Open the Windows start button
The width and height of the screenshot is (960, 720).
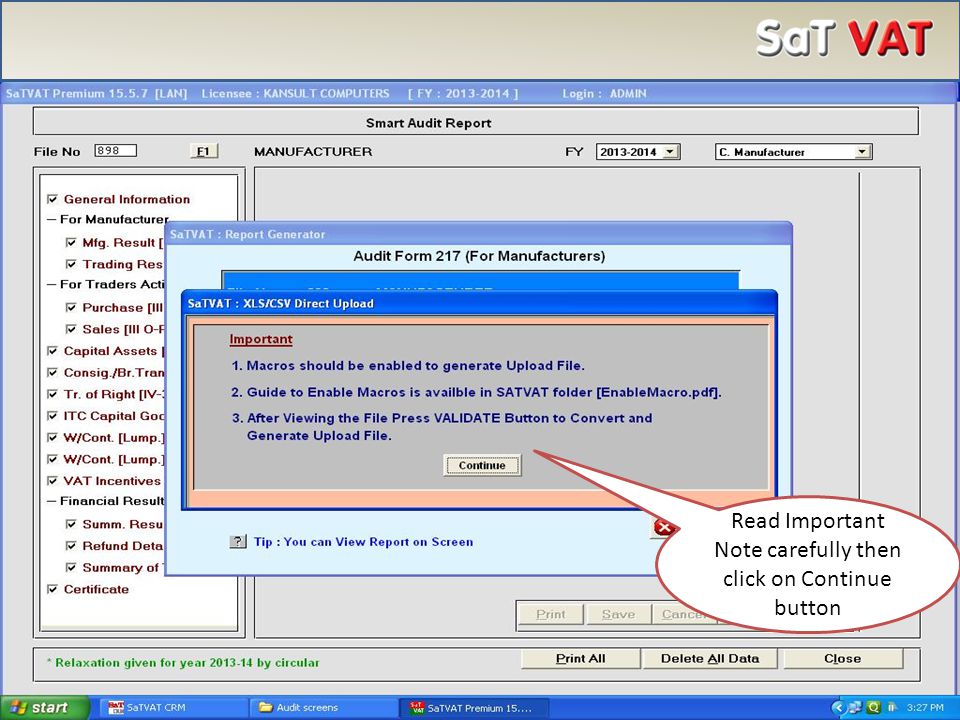pyautogui.click(x=44, y=708)
